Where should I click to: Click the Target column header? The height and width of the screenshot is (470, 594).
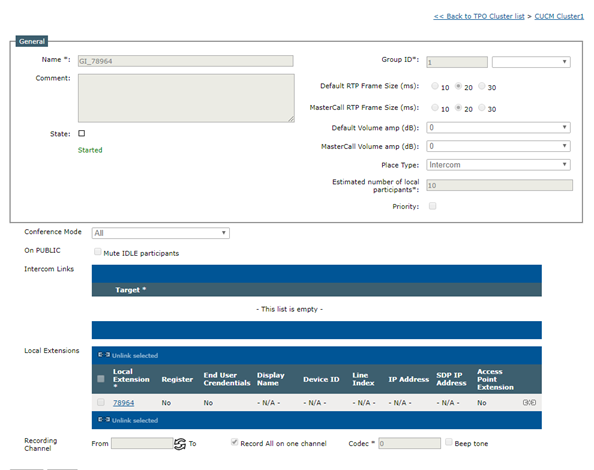point(131,290)
